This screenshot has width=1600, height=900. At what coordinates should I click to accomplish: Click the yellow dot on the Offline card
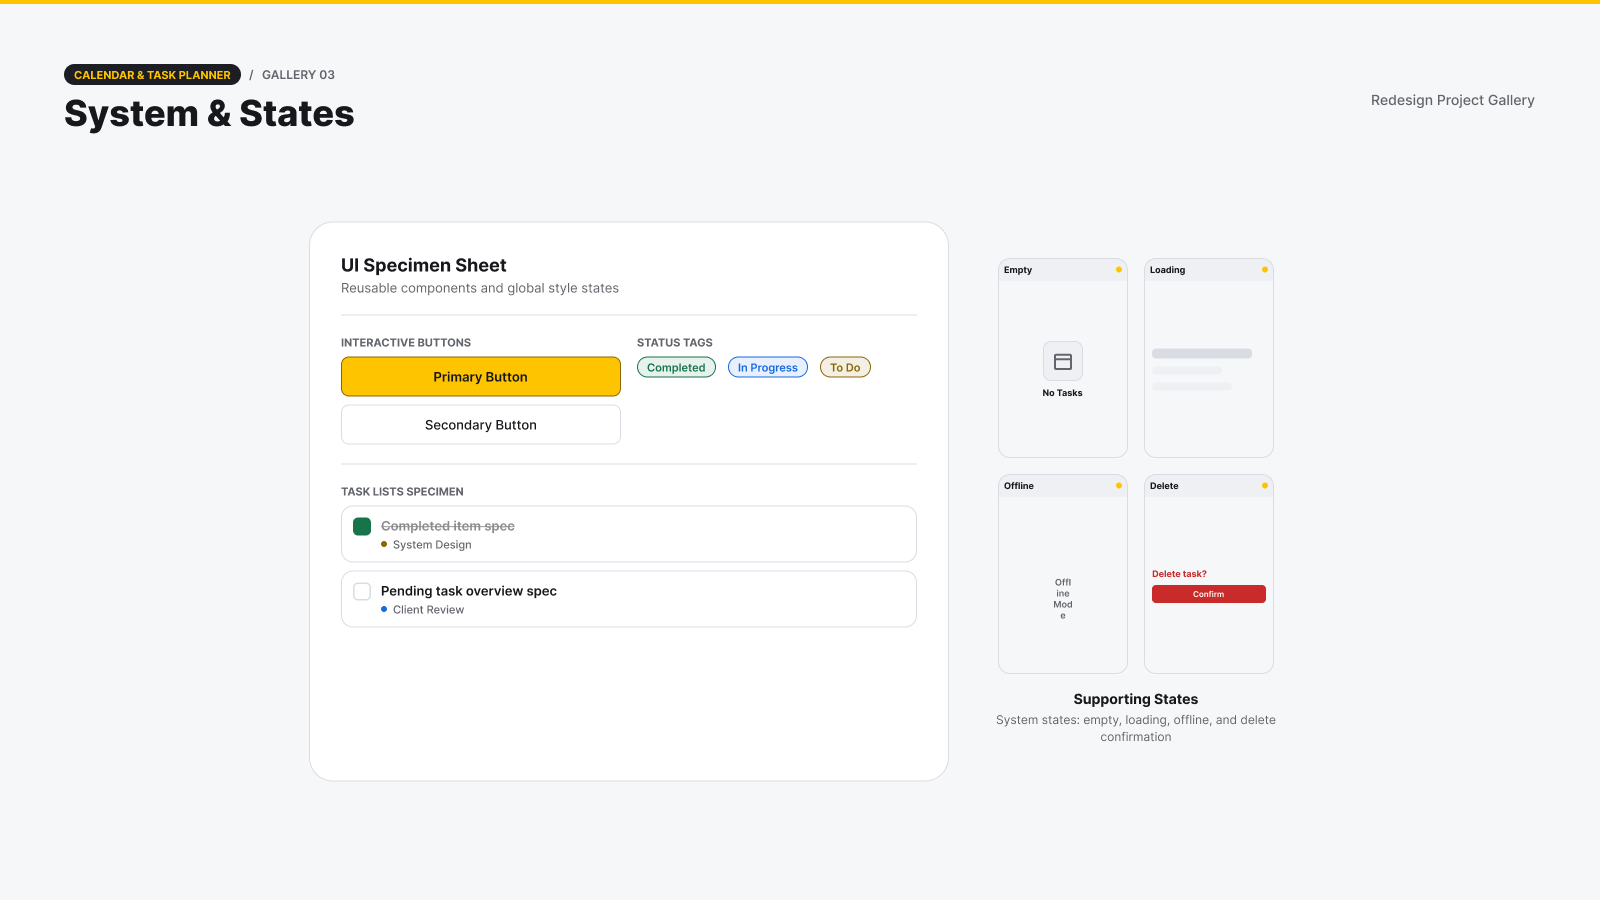pos(1119,486)
